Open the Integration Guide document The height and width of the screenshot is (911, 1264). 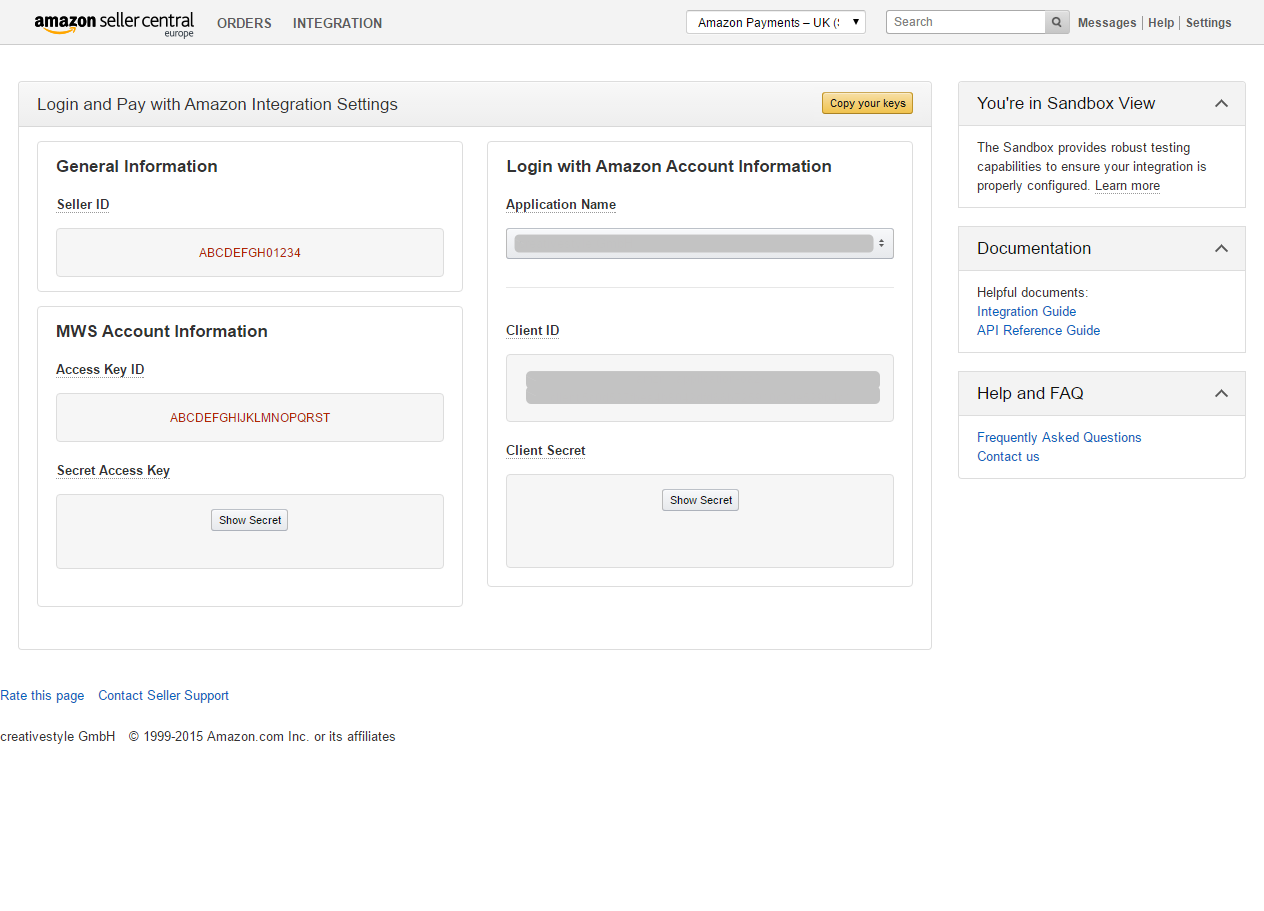[1026, 312]
